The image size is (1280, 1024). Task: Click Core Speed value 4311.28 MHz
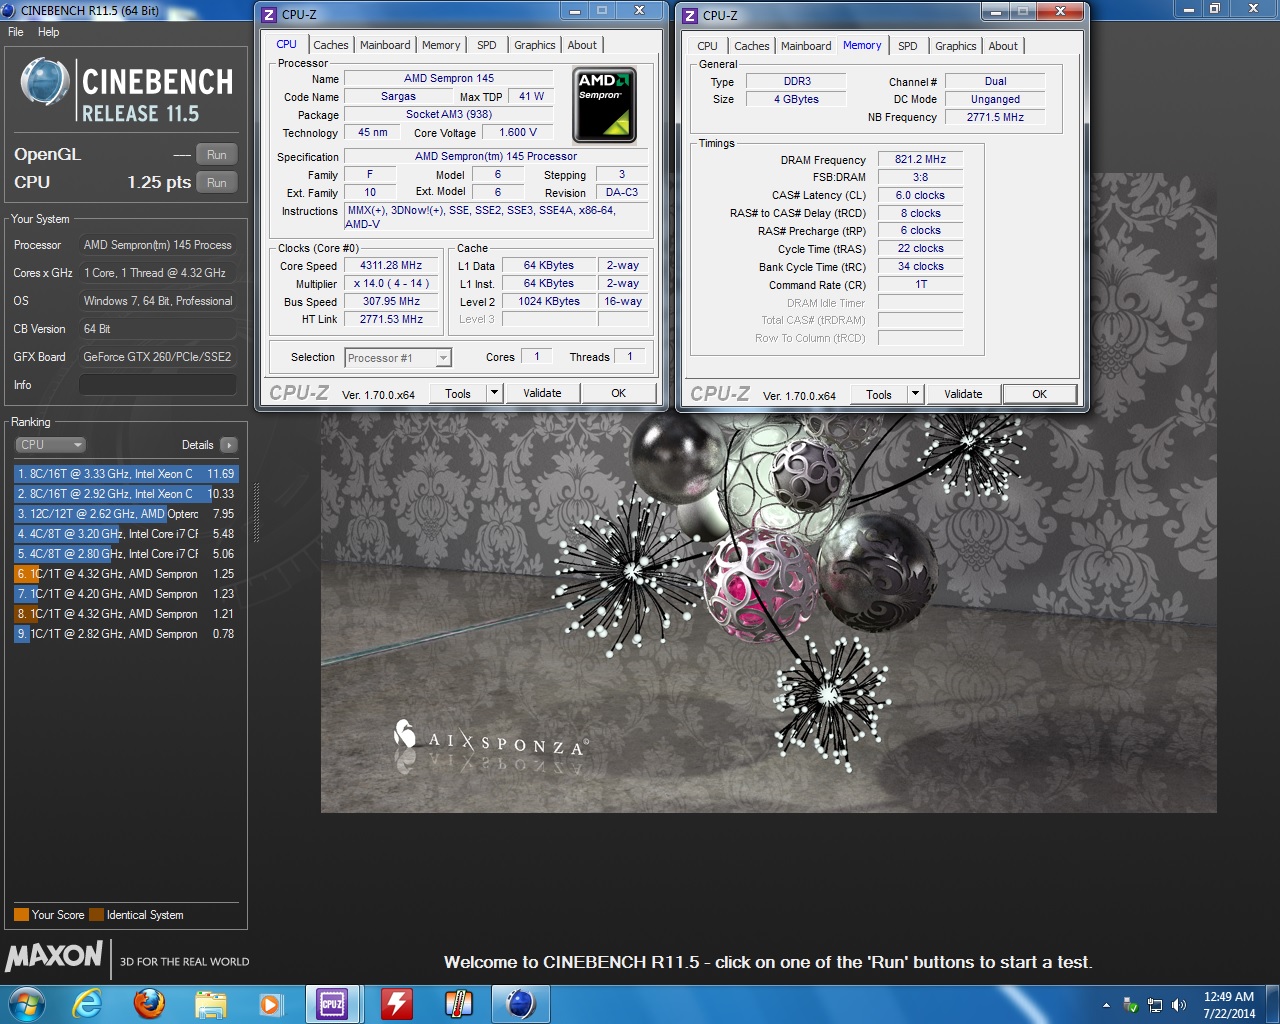pyautogui.click(x=391, y=266)
